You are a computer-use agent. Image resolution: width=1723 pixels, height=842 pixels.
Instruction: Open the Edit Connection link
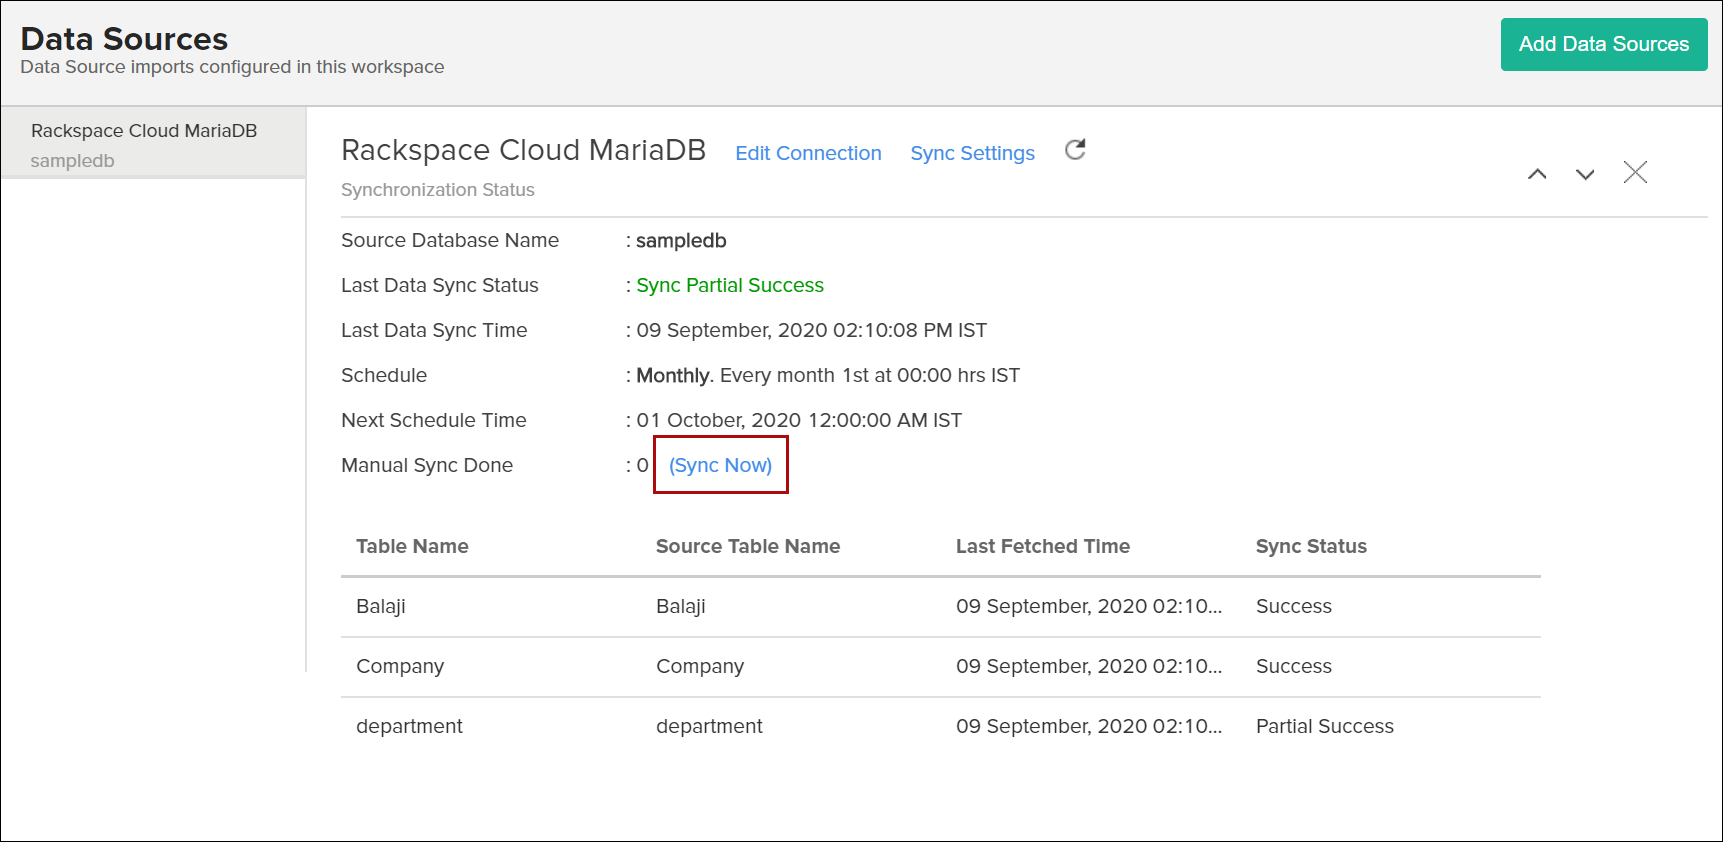[x=808, y=153]
